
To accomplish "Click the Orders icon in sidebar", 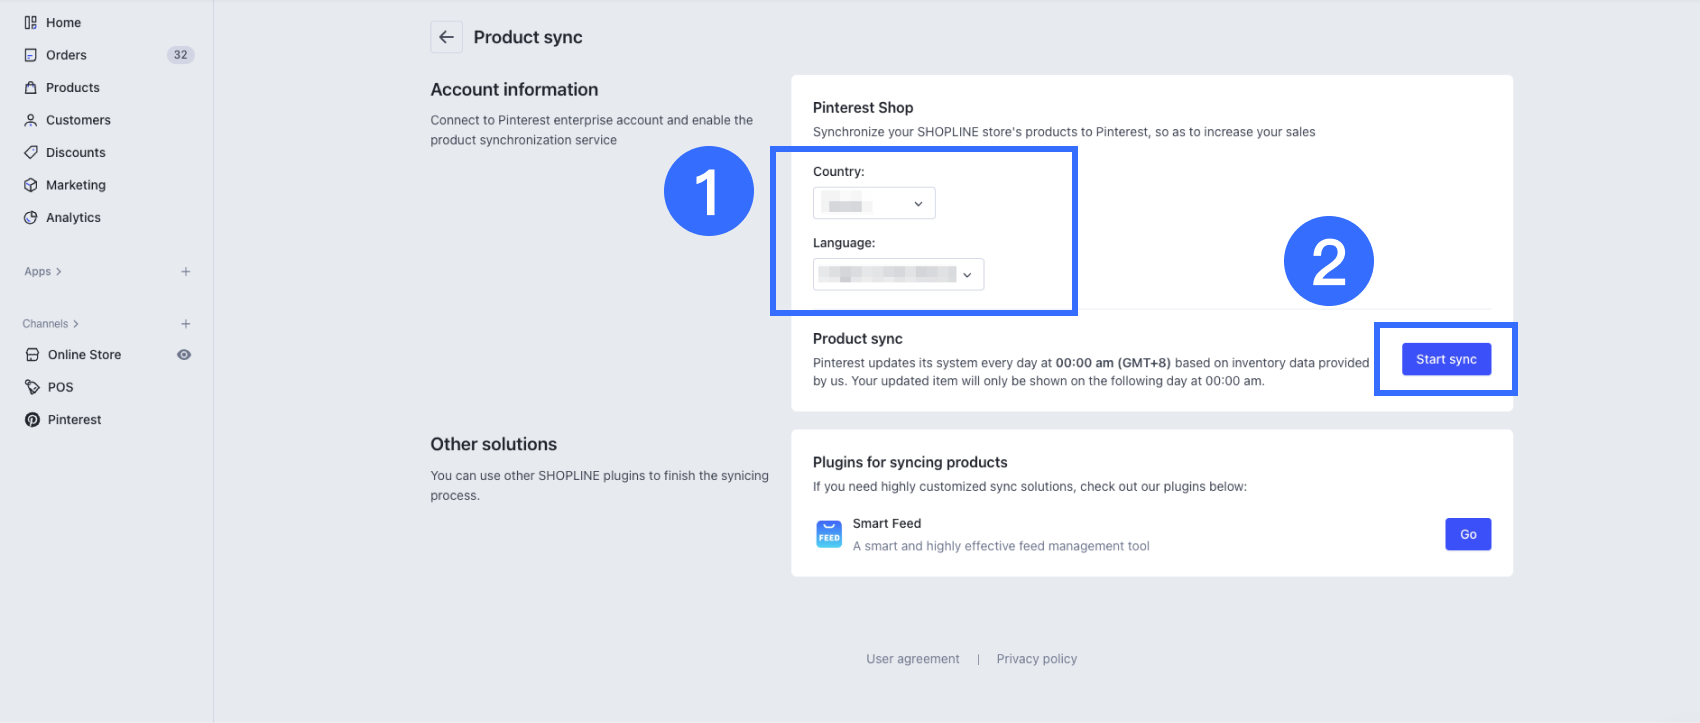I will (31, 55).
